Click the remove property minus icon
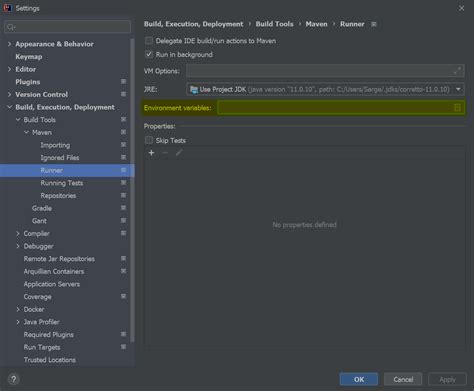 [165, 153]
